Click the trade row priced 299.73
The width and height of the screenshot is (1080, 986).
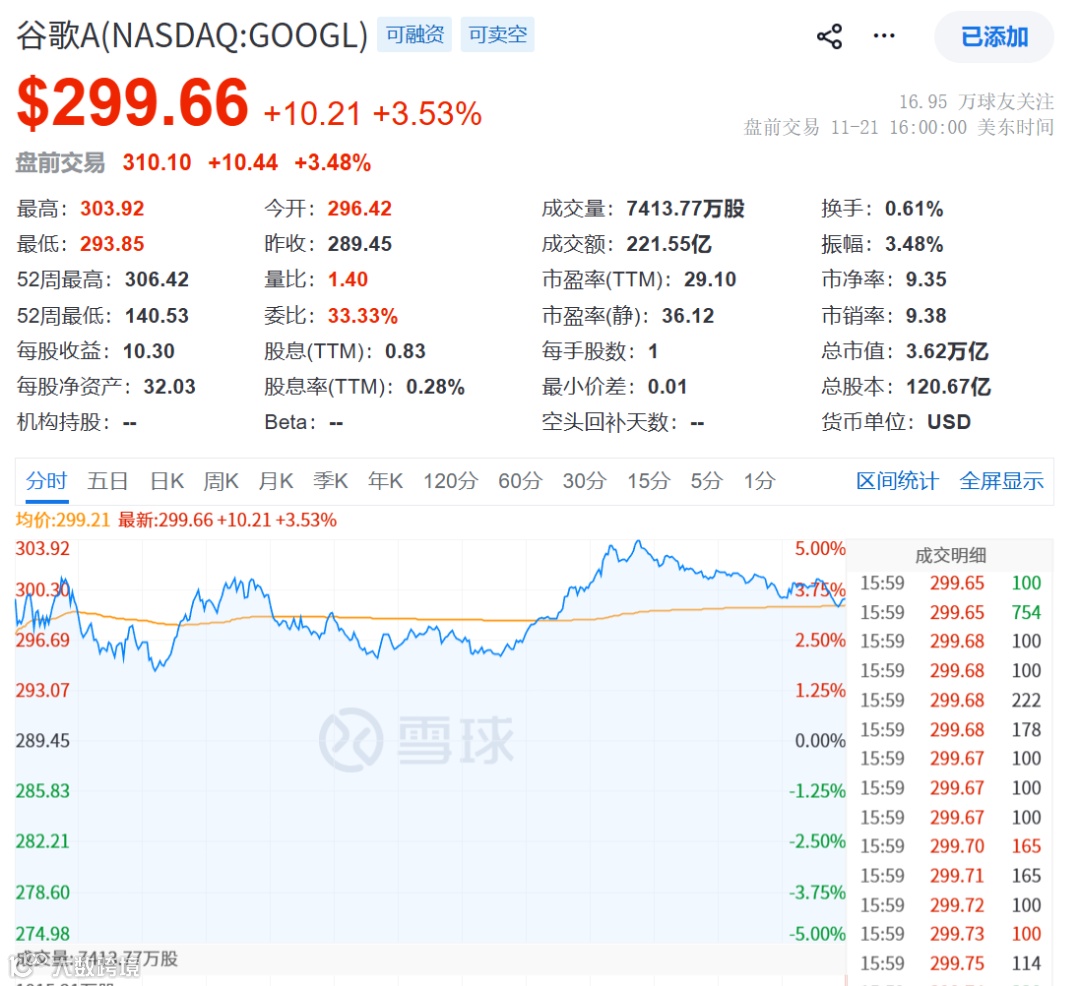pyautogui.click(x=951, y=934)
